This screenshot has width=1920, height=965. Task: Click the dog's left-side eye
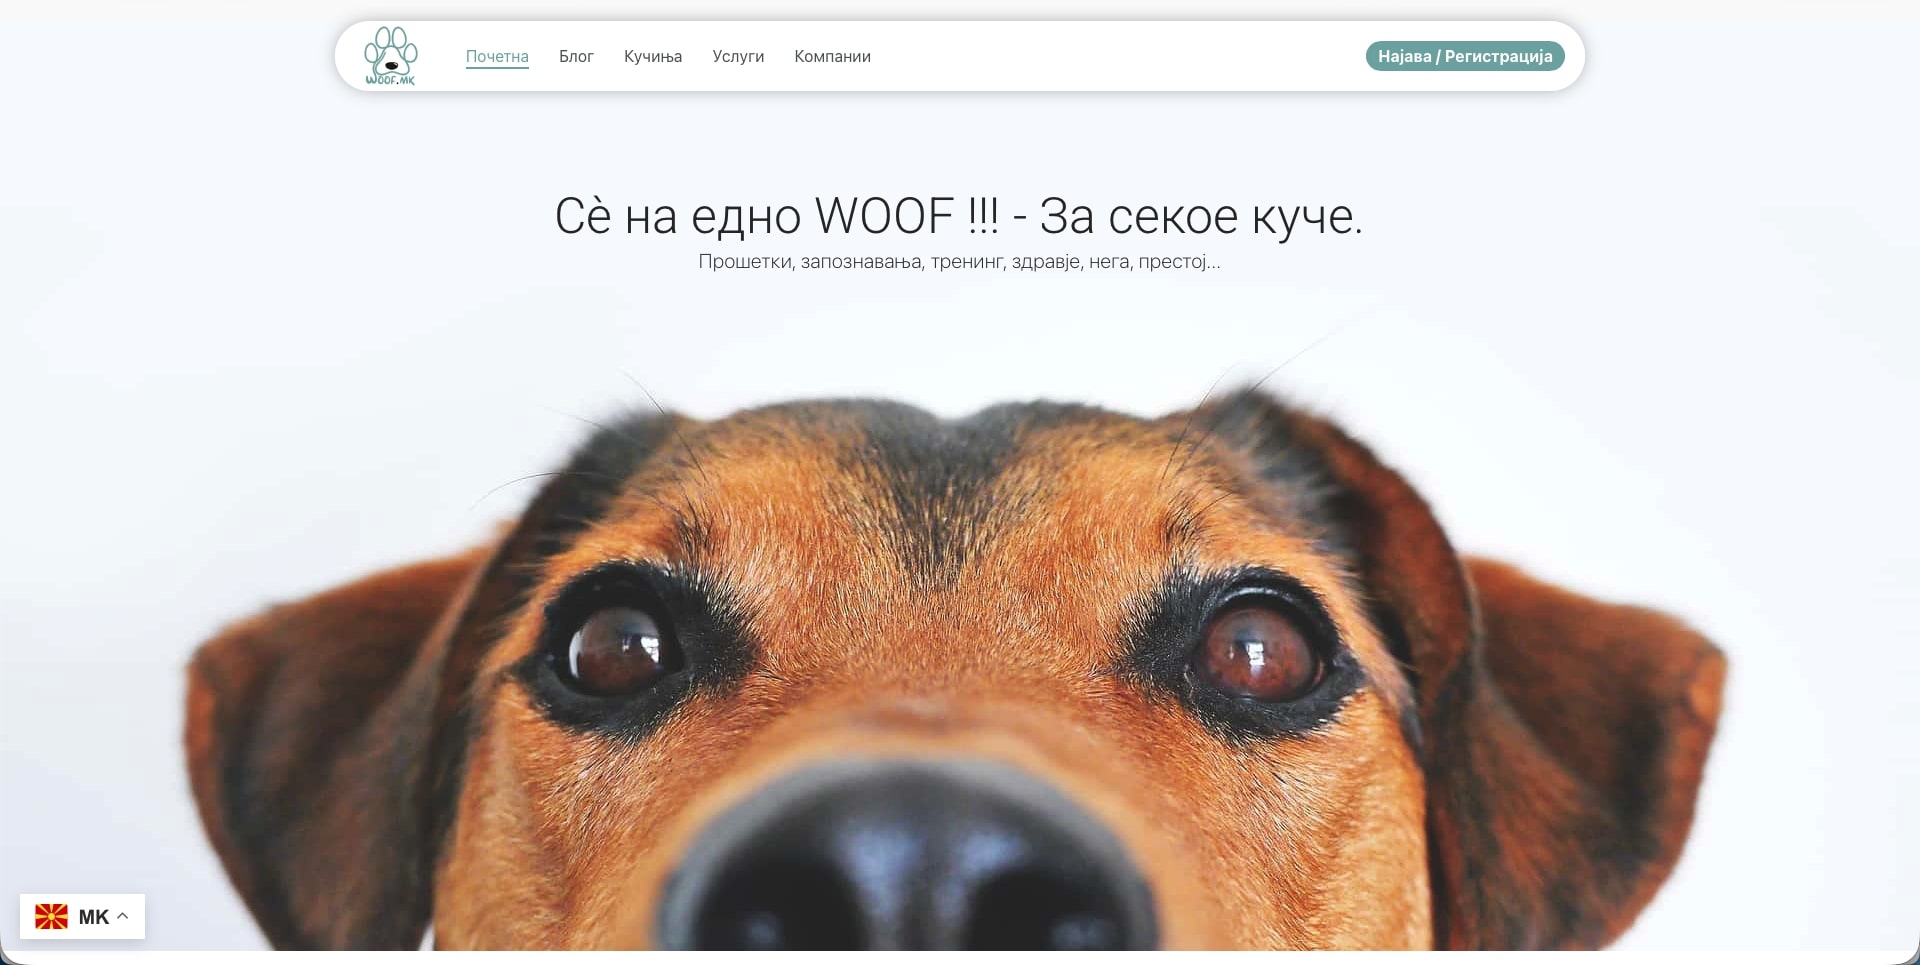[617, 648]
